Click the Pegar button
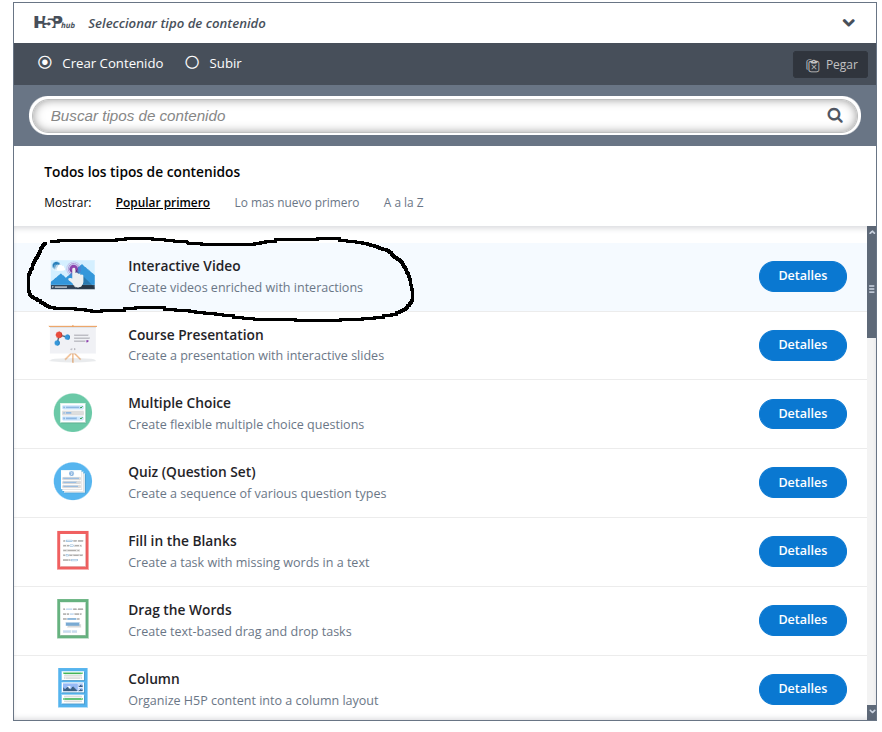Screen dimensions: 882x732 click(830, 65)
